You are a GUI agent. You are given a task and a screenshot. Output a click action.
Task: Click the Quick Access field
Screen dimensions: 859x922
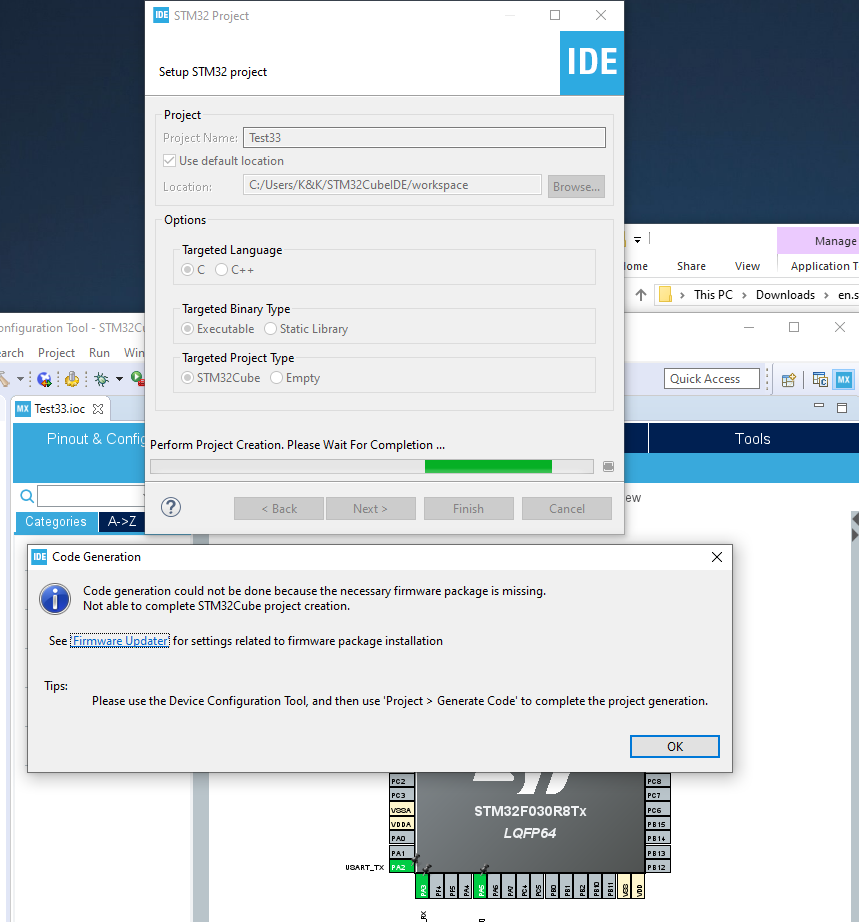pyautogui.click(x=711, y=379)
